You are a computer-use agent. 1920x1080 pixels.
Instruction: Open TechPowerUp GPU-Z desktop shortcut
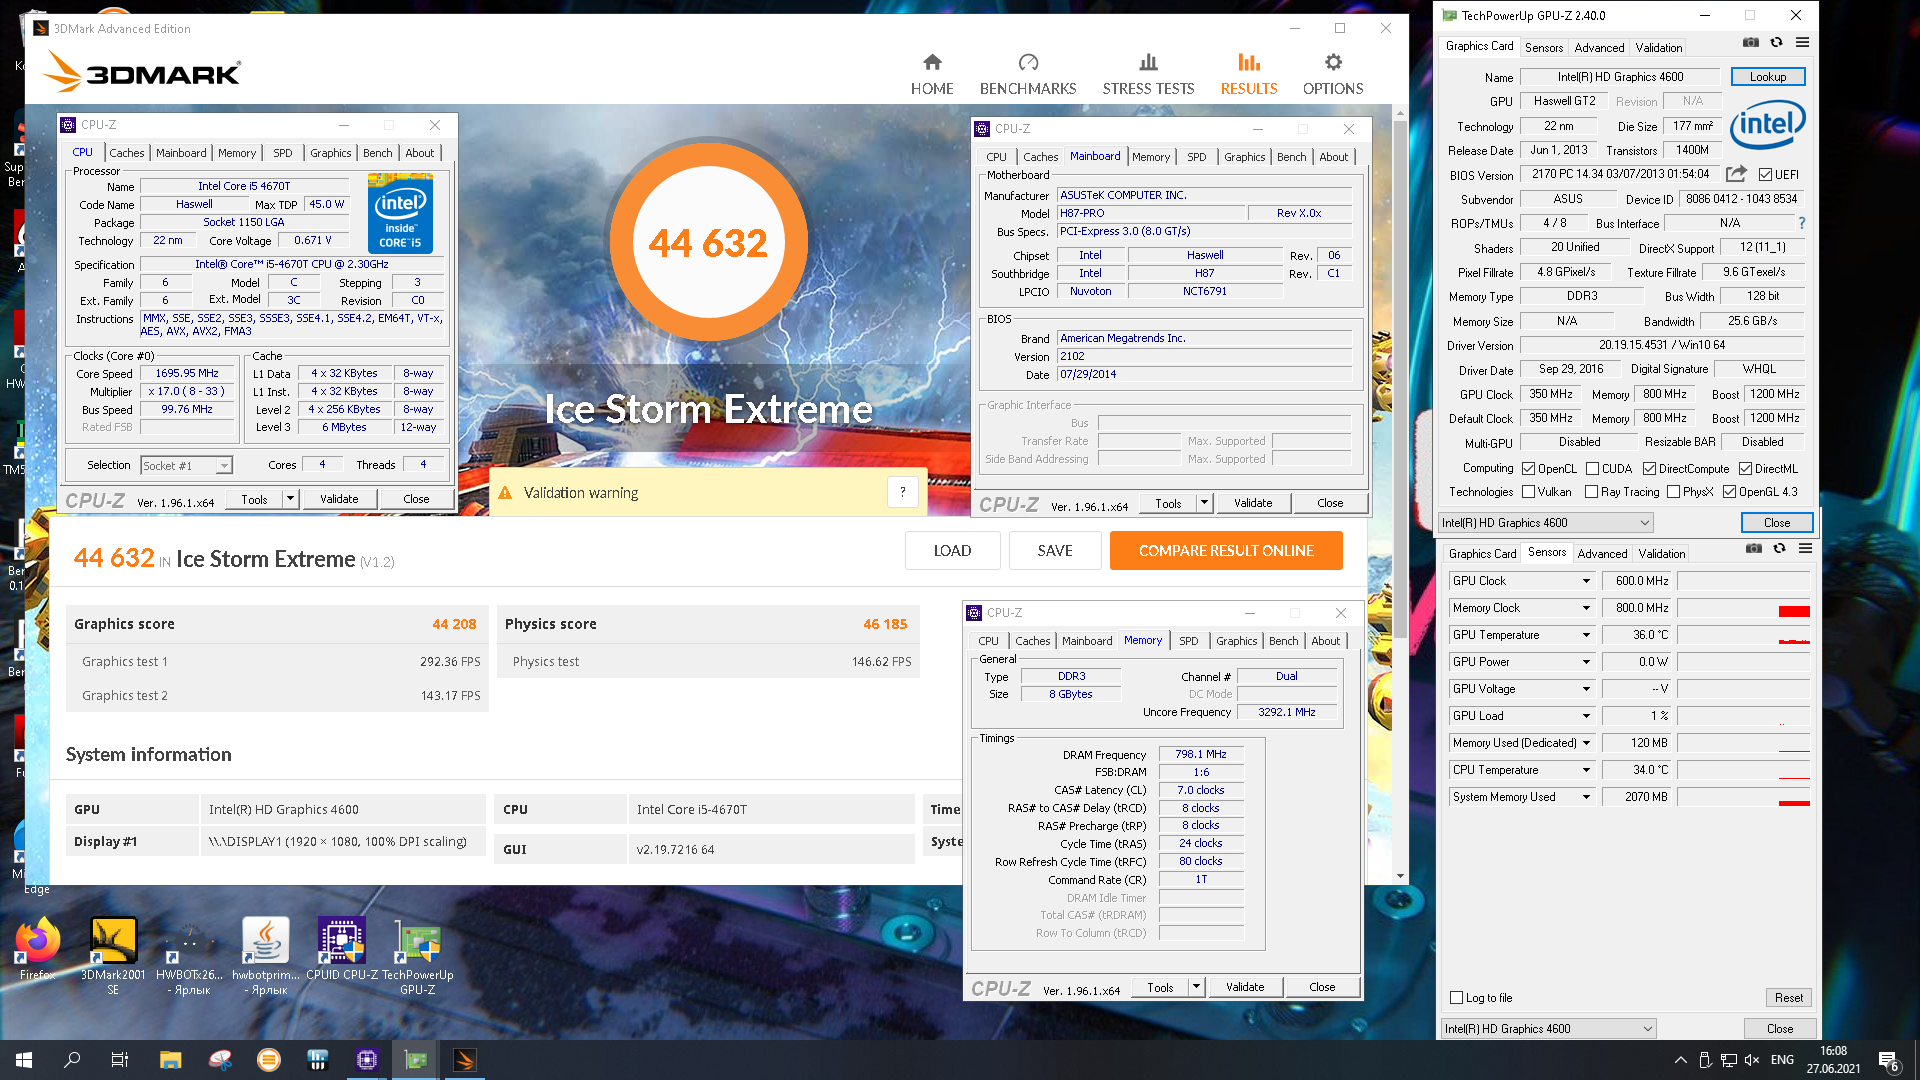[418, 955]
